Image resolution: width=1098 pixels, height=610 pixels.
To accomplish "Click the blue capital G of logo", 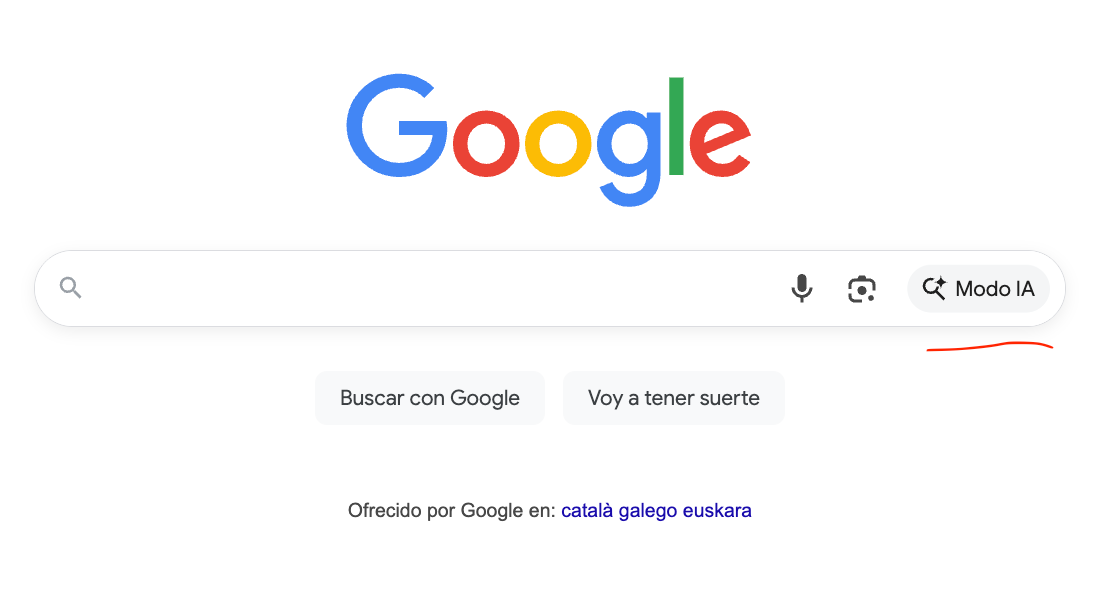I will [x=397, y=125].
